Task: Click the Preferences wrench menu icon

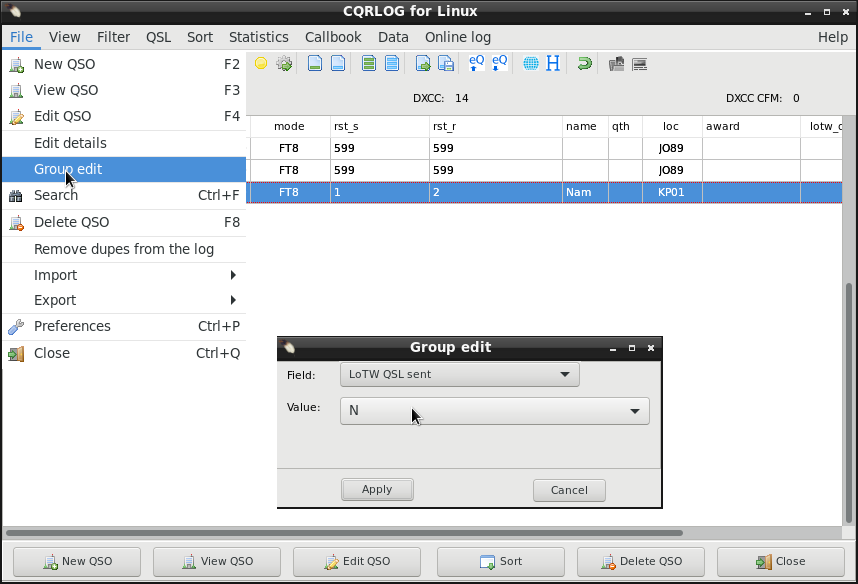Action: pos(16,327)
